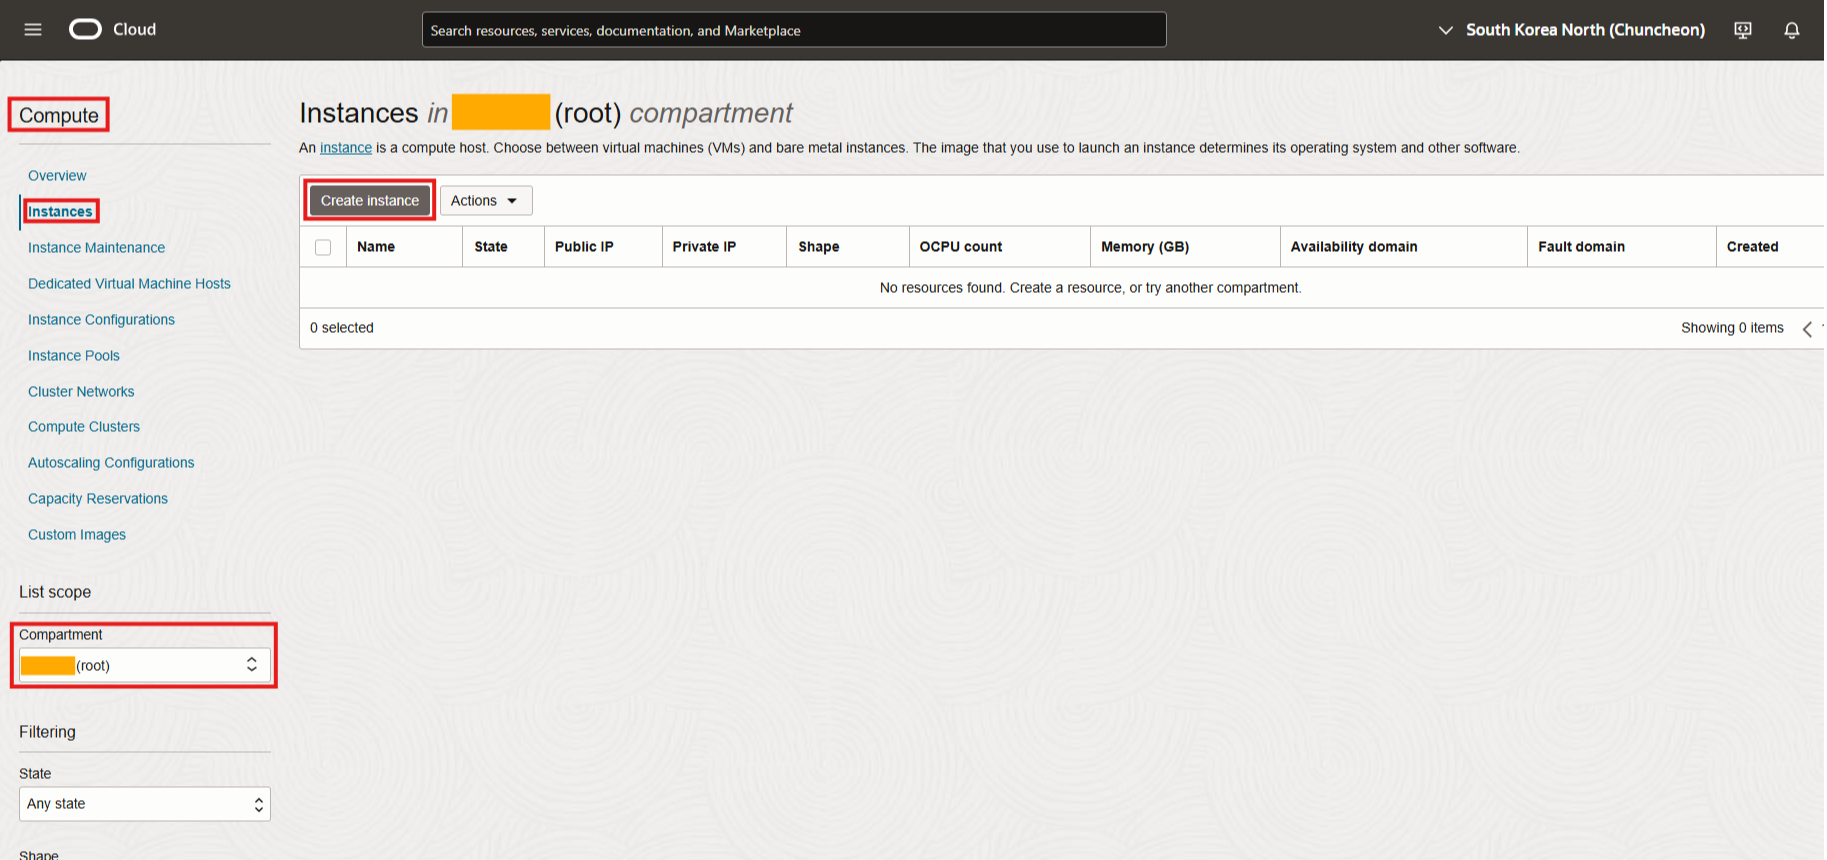1827x860 pixels.
Task: Go to previous page arrow in table footer
Action: point(1807,329)
